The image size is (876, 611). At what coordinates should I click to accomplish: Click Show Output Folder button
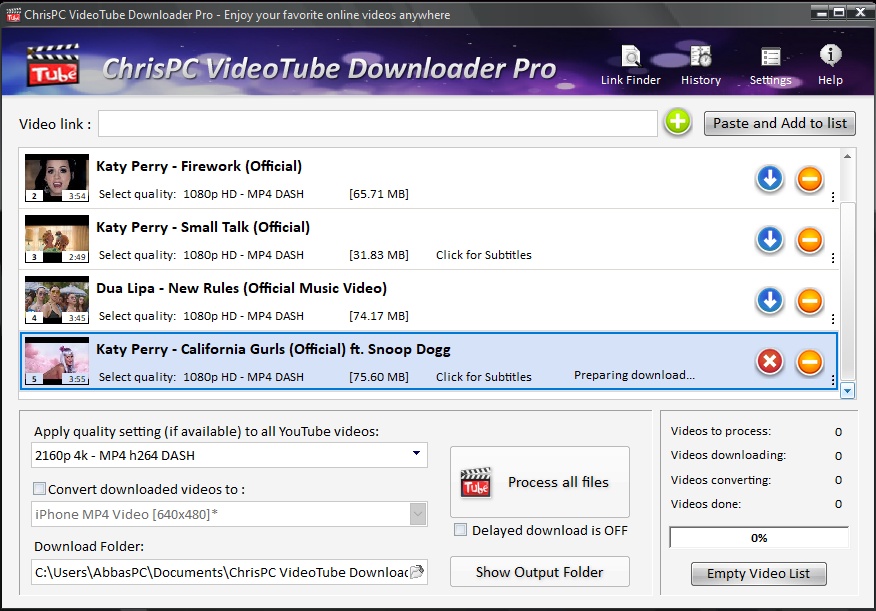540,571
